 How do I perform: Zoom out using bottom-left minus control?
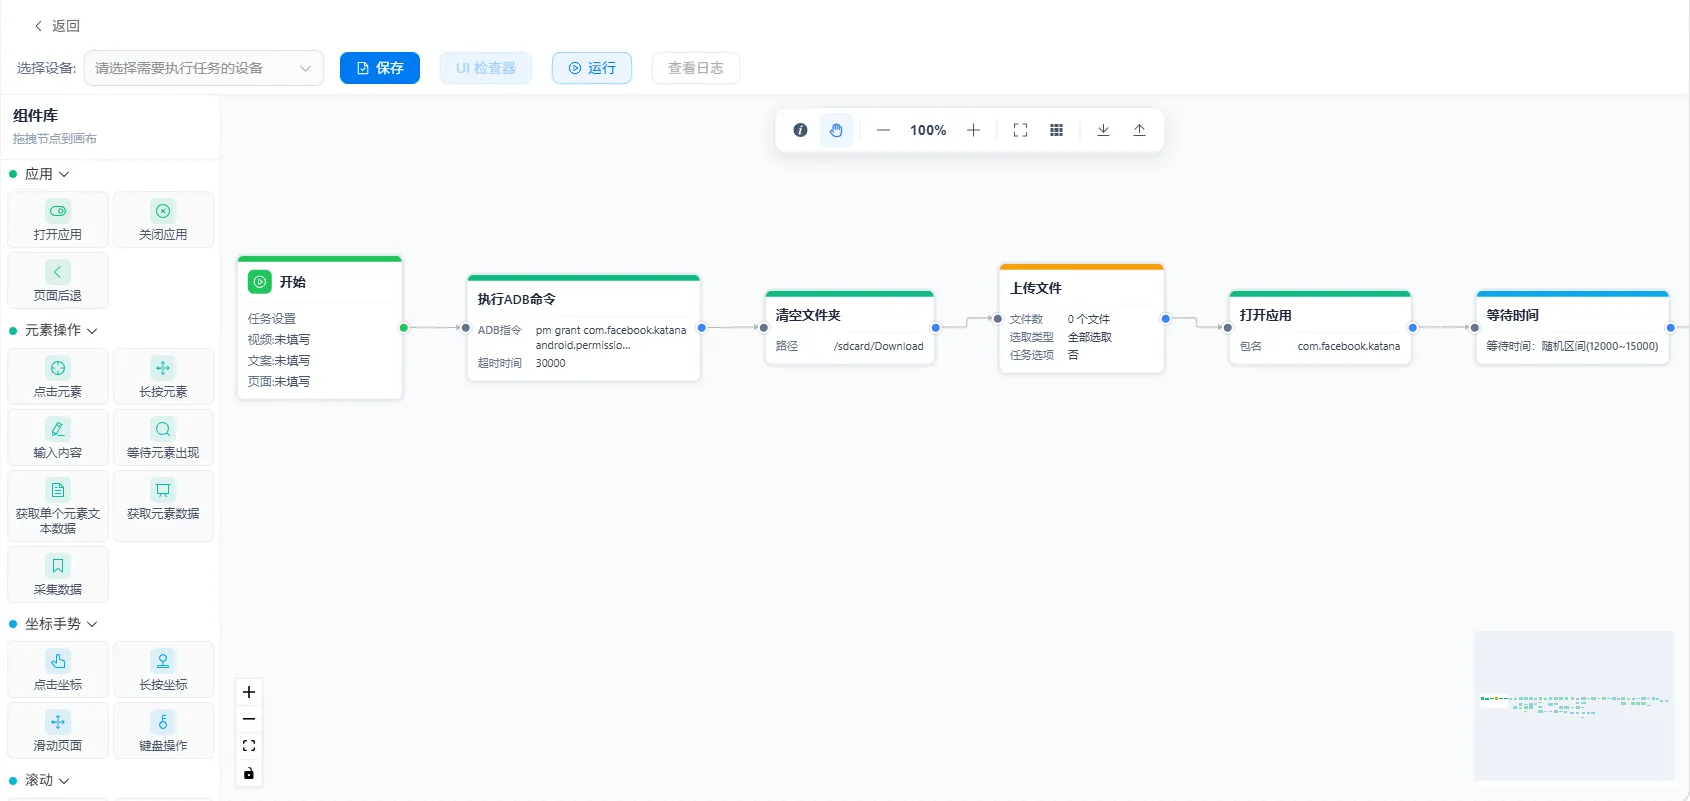tap(249, 719)
